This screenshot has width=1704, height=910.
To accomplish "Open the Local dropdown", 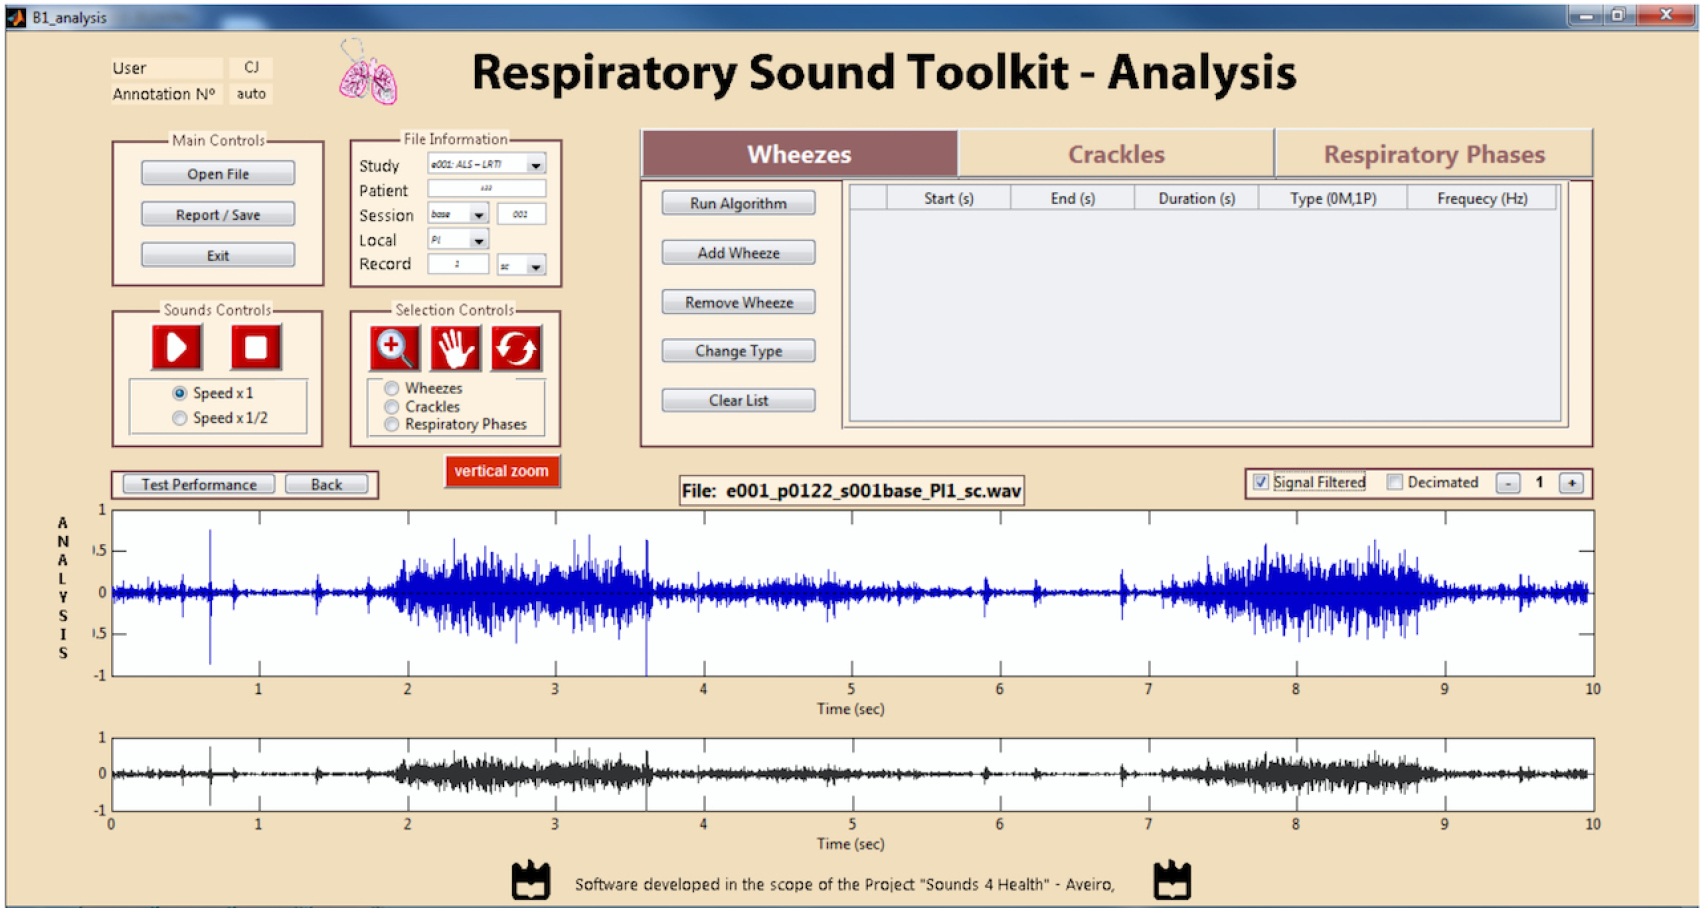I will (478, 239).
